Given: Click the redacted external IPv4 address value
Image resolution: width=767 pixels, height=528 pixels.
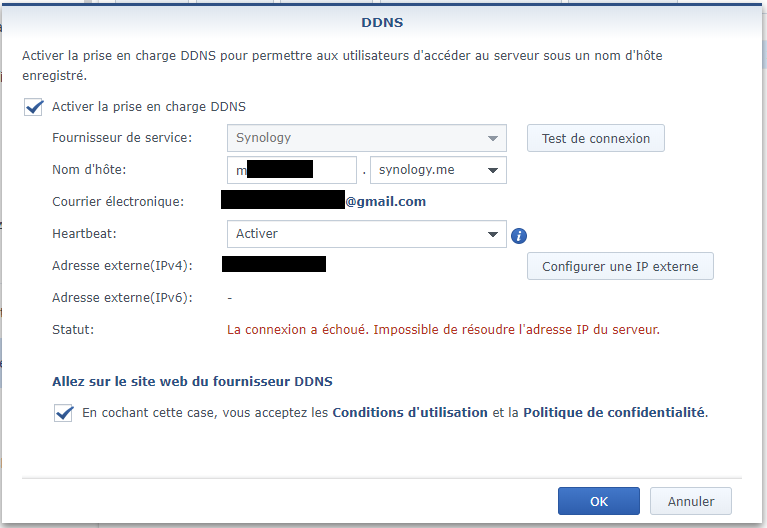Looking at the screenshot, I should click(274, 265).
